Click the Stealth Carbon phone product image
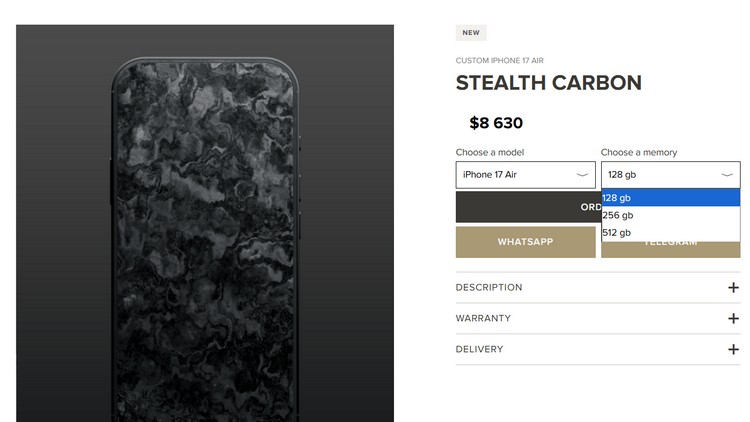The image size is (750, 422). pyautogui.click(x=205, y=223)
